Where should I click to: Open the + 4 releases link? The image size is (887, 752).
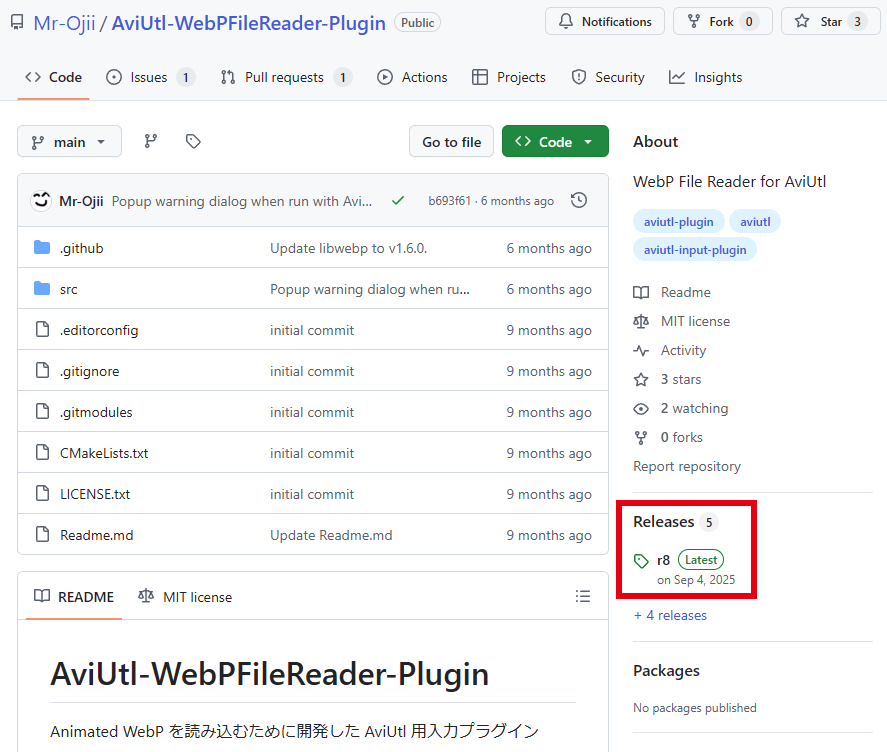point(670,615)
